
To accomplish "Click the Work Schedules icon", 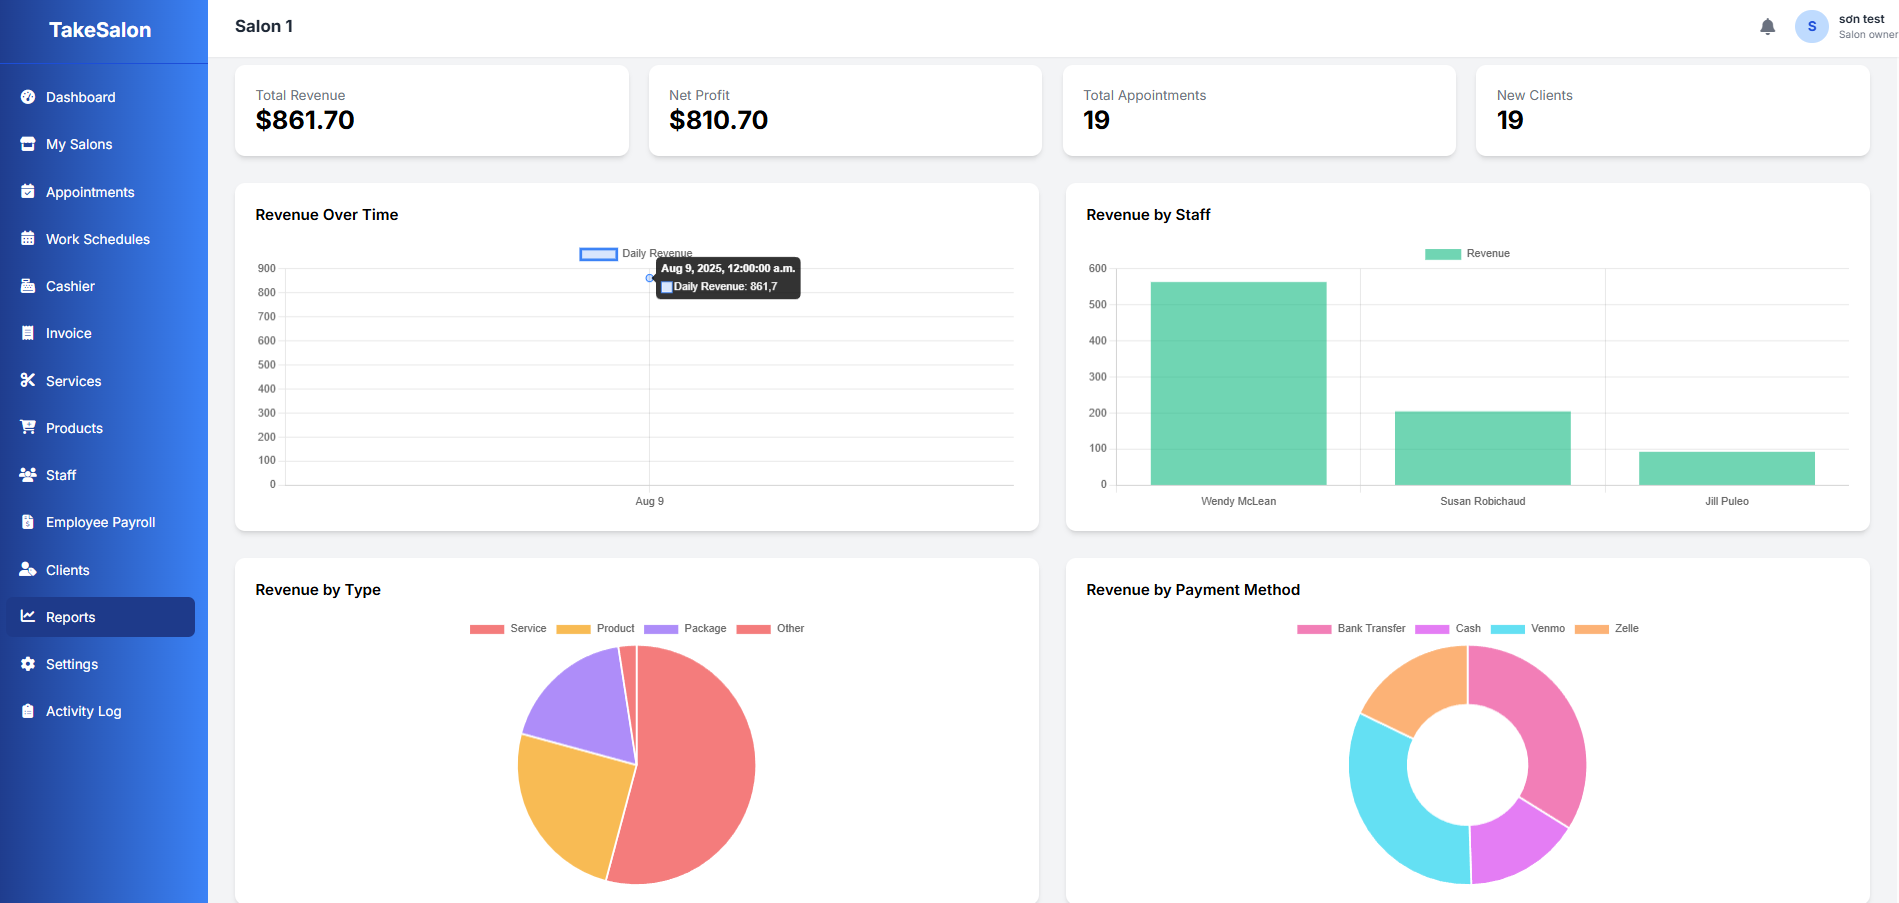I will point(27,239).
